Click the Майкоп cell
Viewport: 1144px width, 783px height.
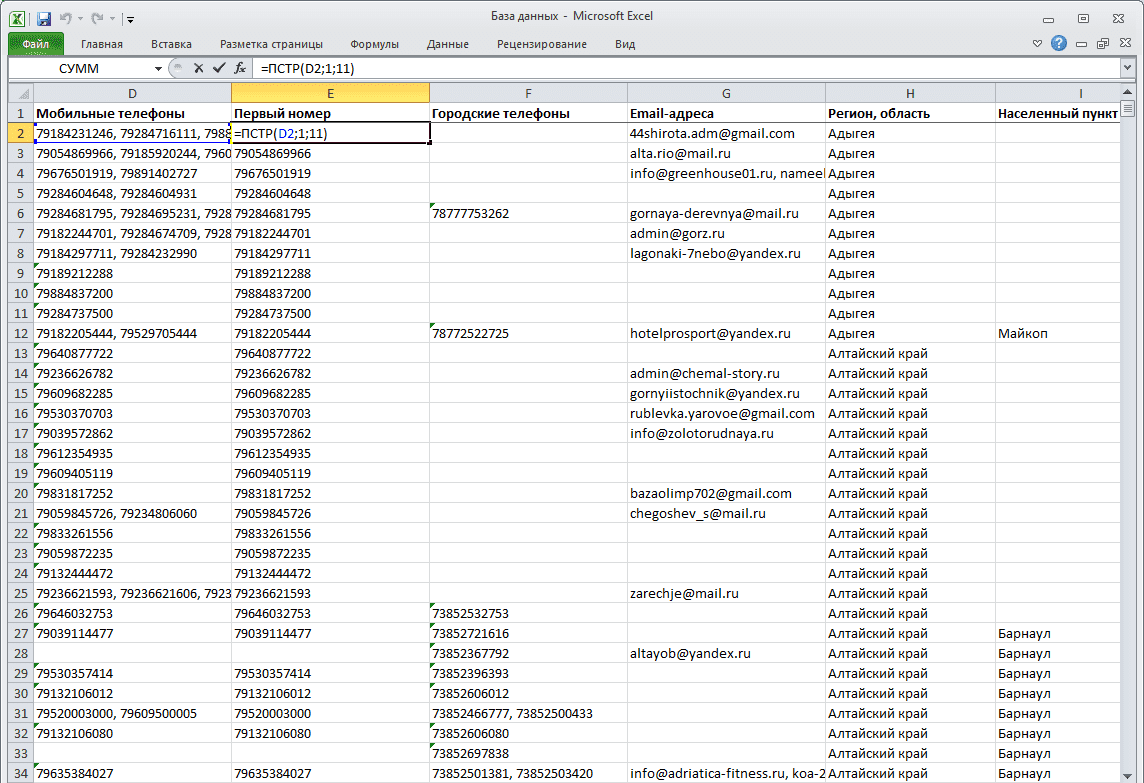[x=1057, y=333]
